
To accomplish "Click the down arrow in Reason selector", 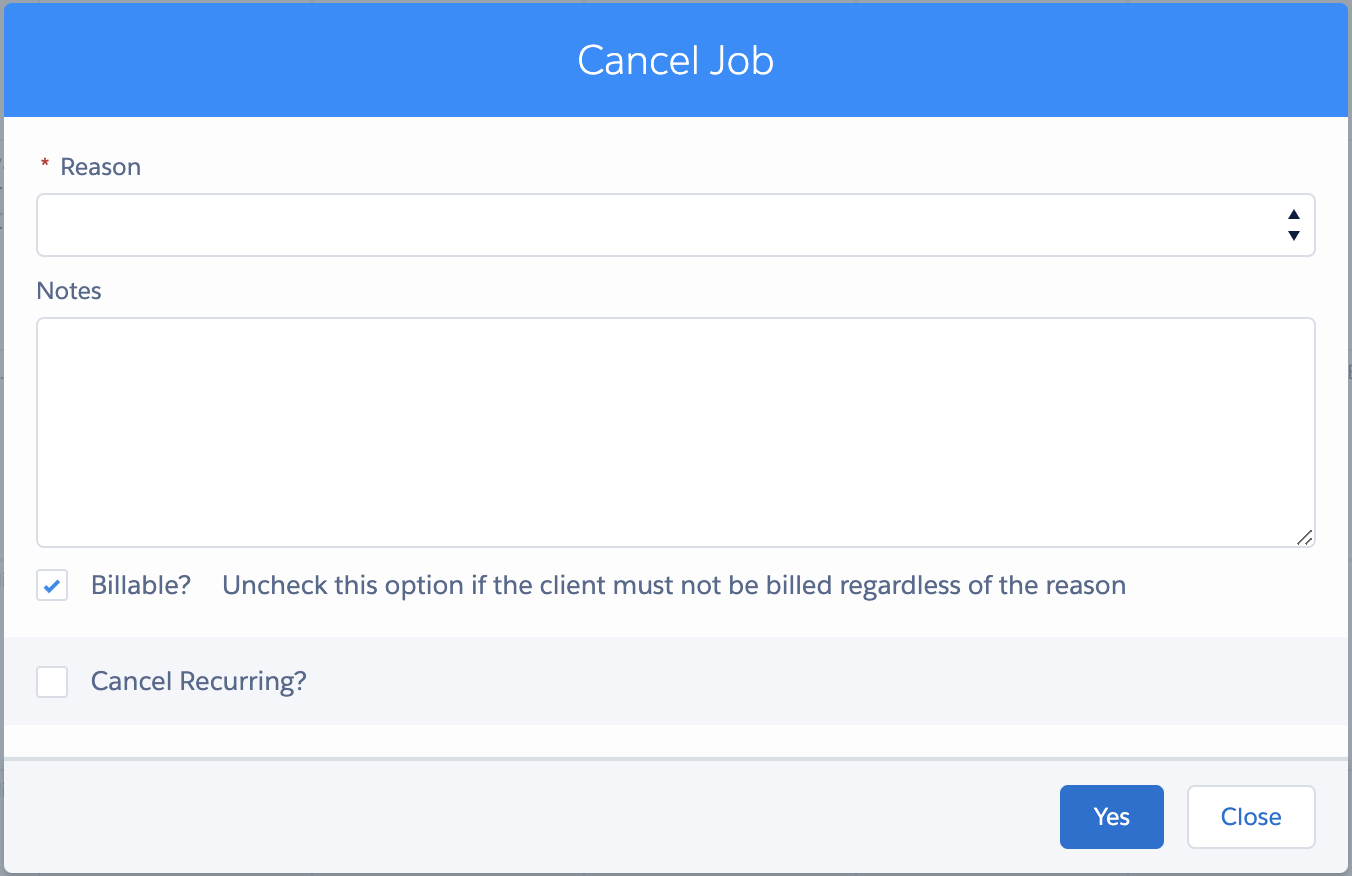I will tap(1293, 236).
